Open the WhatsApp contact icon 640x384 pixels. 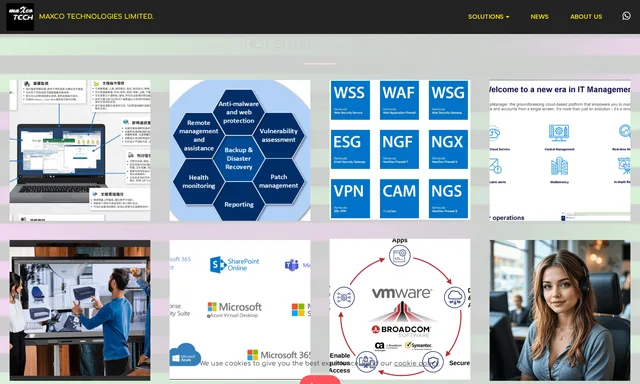[x=626, y=16]
